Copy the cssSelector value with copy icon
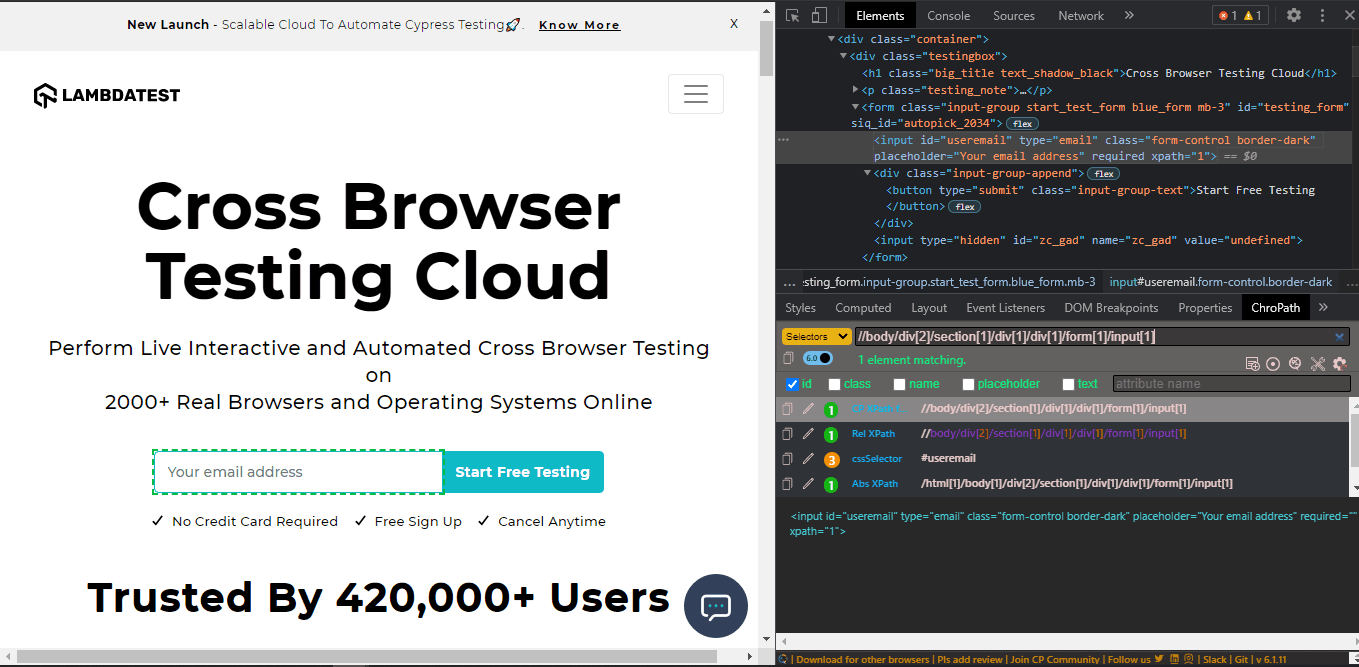 787,459
